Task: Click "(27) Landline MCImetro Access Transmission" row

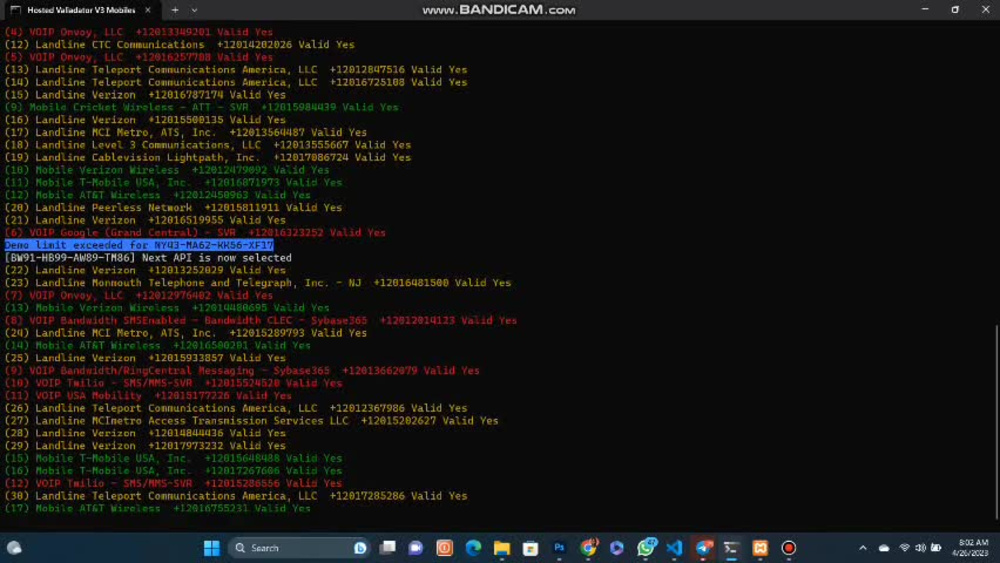Action: point(251,421)
